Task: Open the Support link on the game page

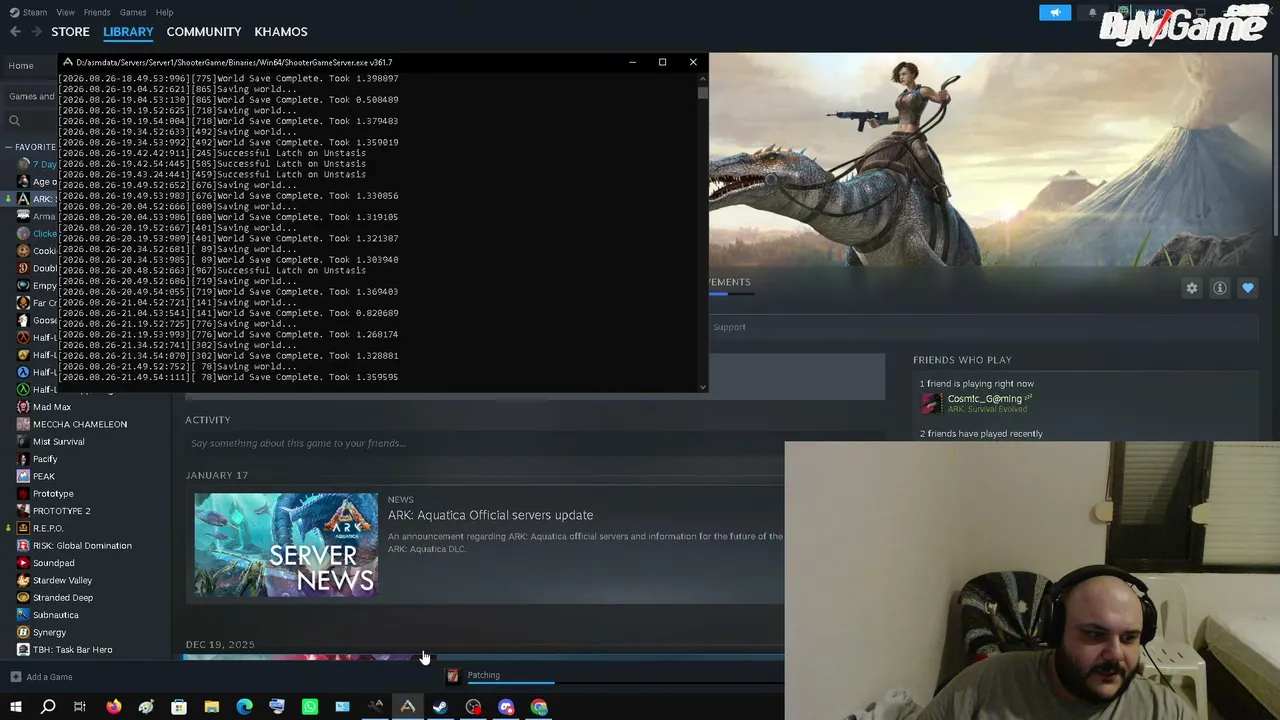Action: click(x=729, y=327)
